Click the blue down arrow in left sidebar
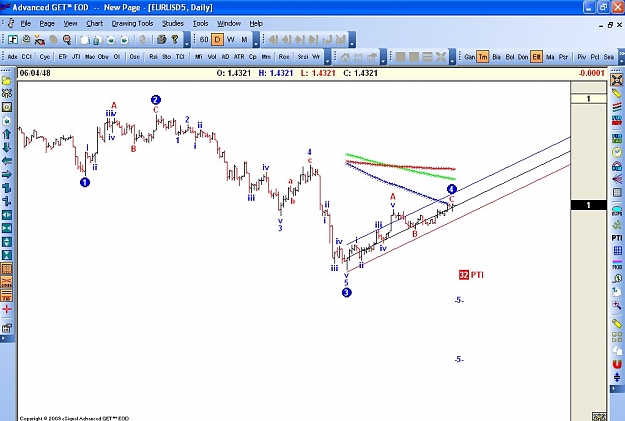The width and height of the screenshot is (625, 421). point(6,148)
